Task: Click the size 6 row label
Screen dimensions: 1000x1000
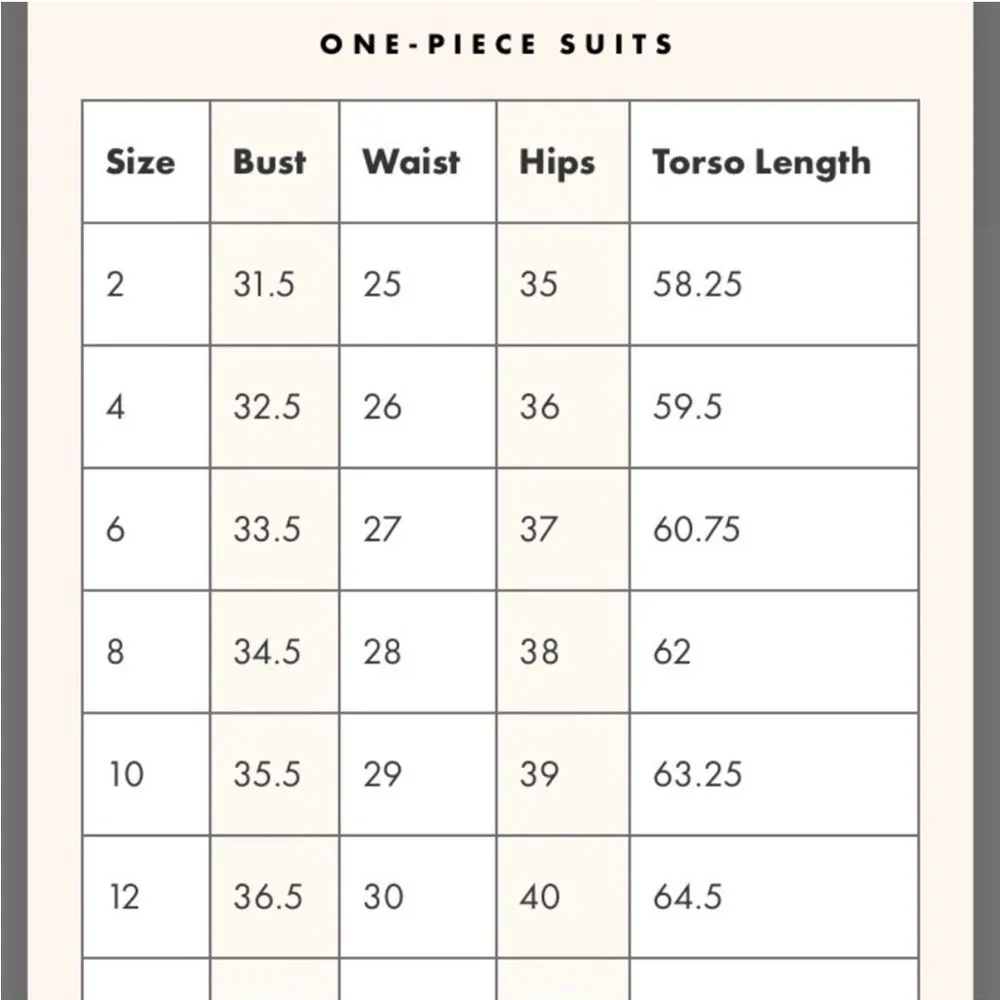Action: click(116, 530)
